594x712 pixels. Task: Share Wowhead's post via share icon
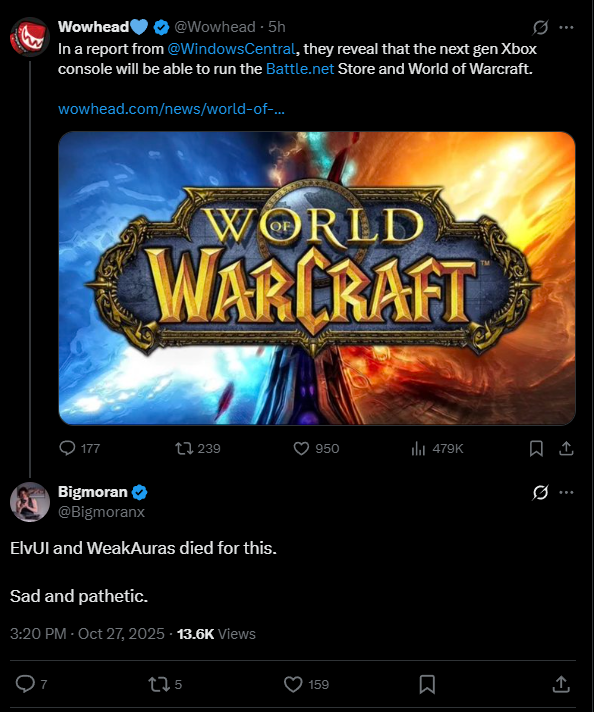point(566,449)
